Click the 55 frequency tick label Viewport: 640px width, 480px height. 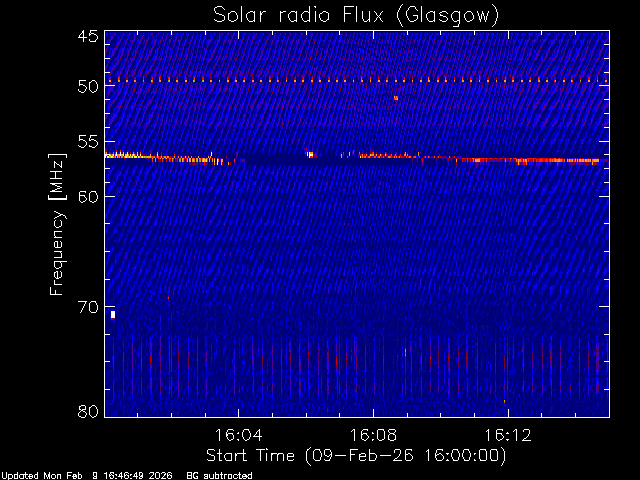(x=88, y=142)
